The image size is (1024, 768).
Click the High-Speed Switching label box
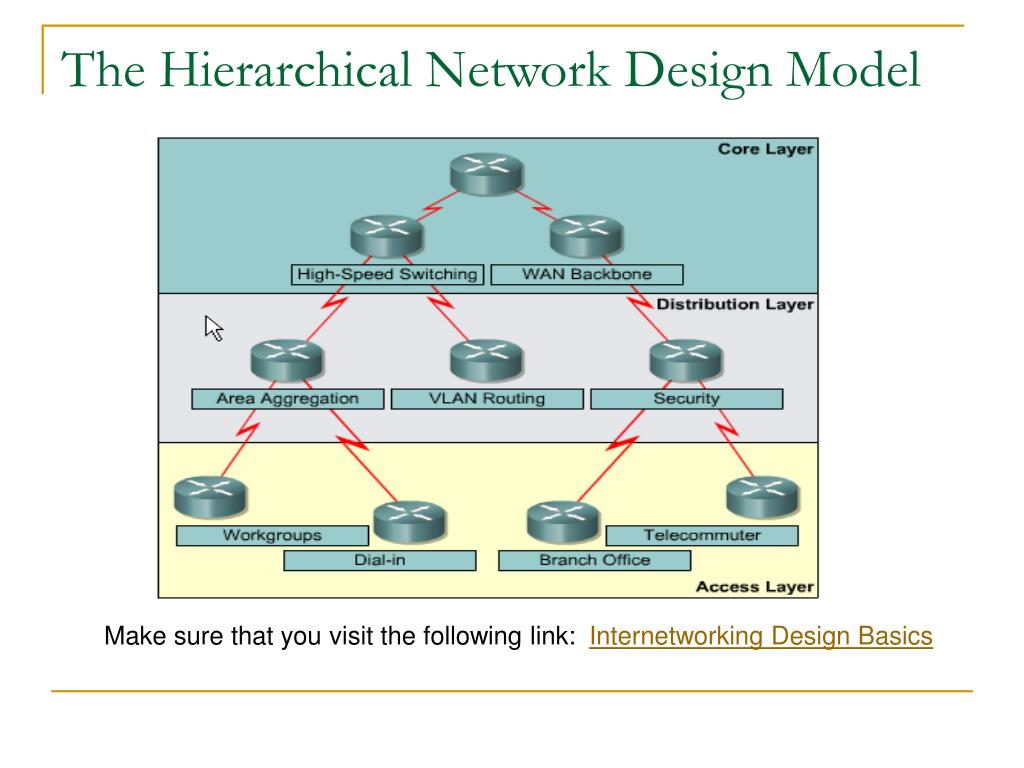pyautogui.click(x=387, y=274)
